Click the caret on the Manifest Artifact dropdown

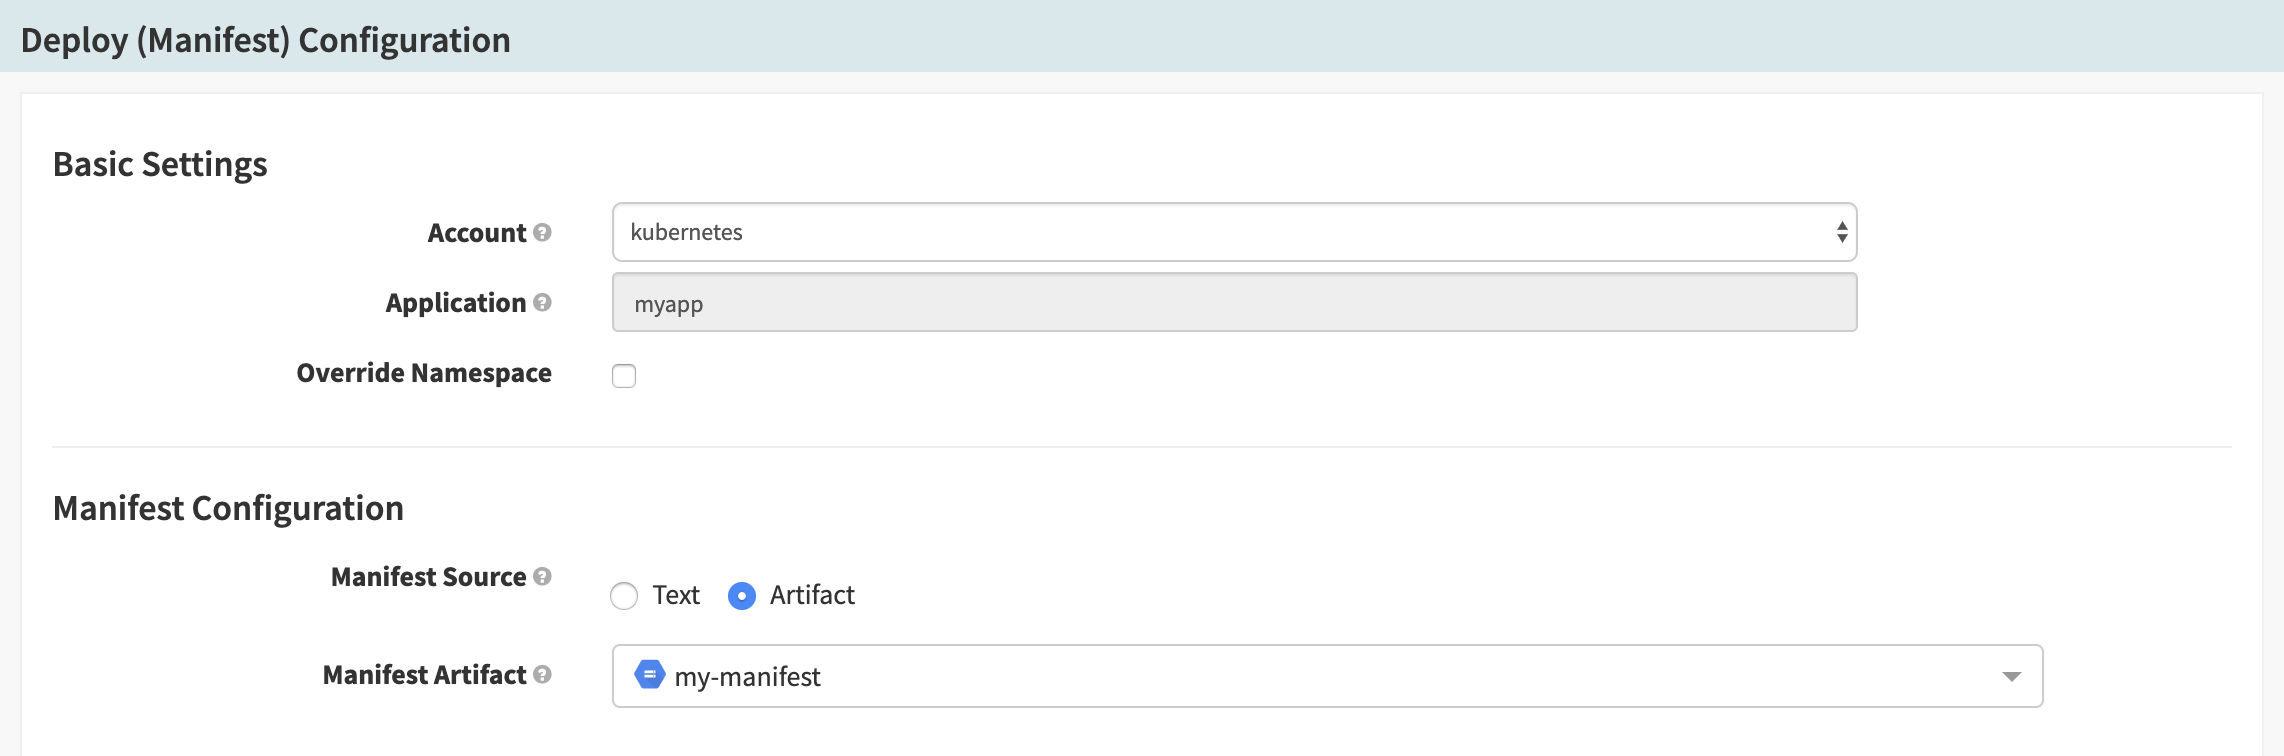tap(2013, 676)
